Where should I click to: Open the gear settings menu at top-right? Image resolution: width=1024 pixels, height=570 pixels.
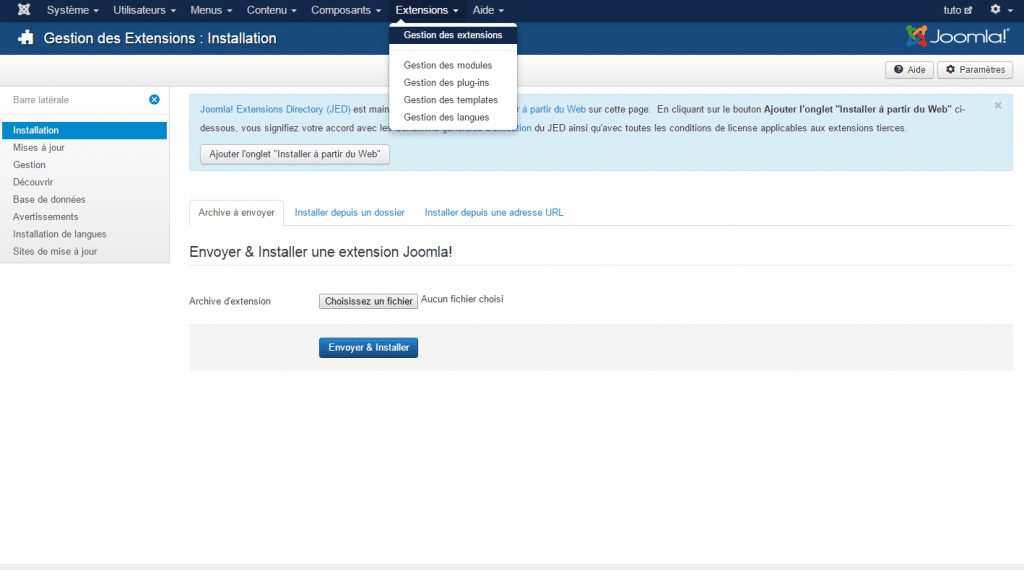click(x=999, y=10)
